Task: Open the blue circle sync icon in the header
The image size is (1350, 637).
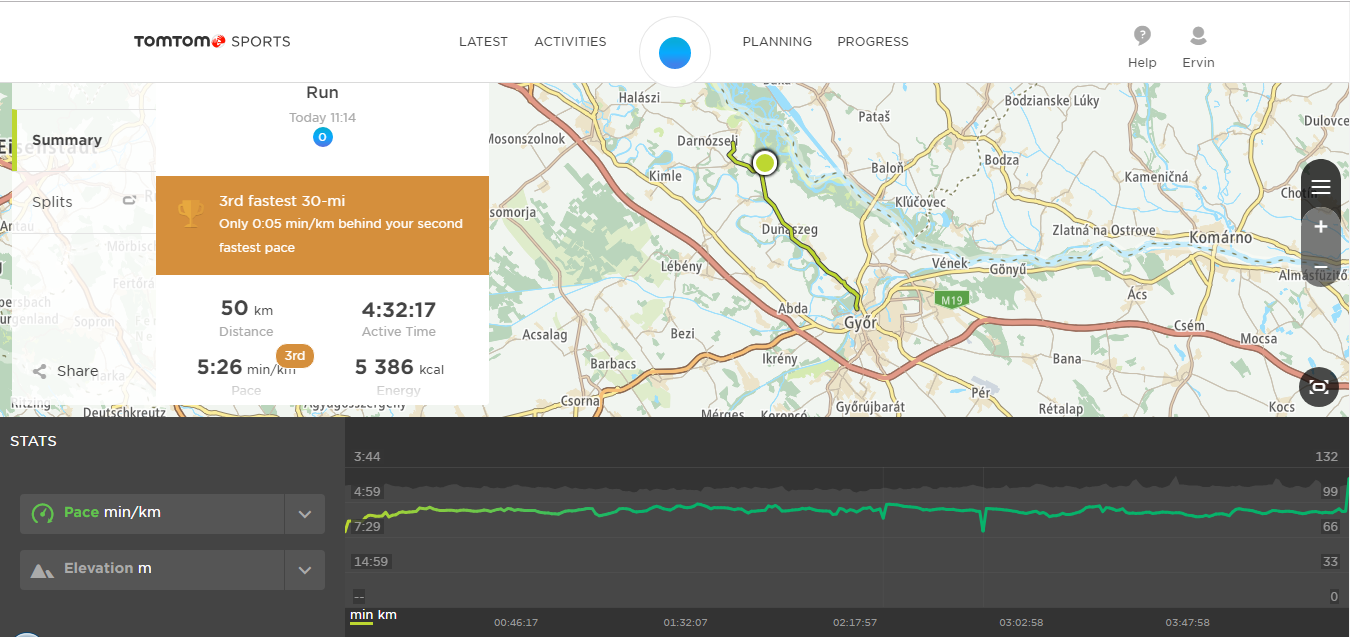Action: click(675, 53)
